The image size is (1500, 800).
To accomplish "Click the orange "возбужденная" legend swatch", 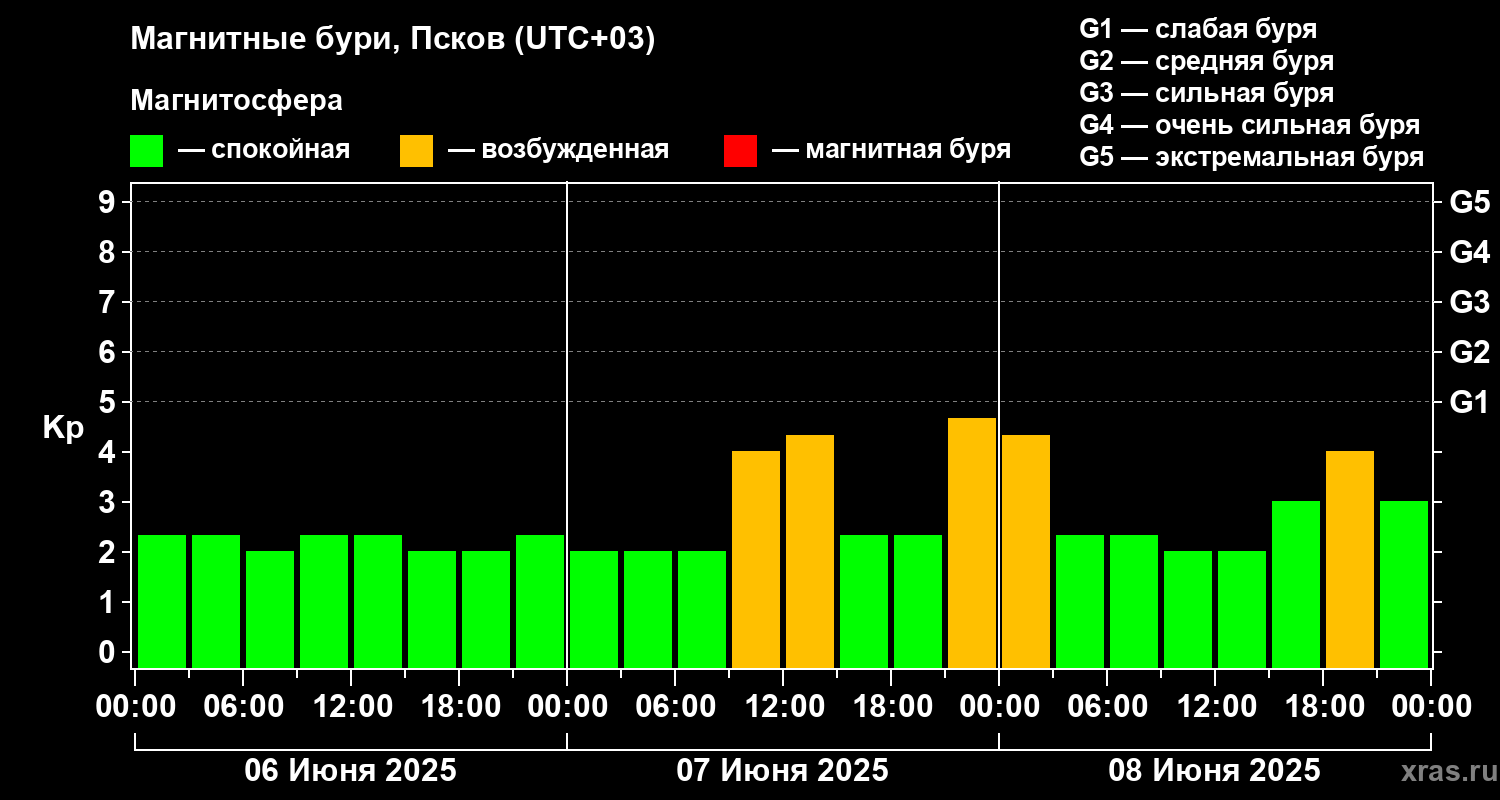I will [416, 151].
